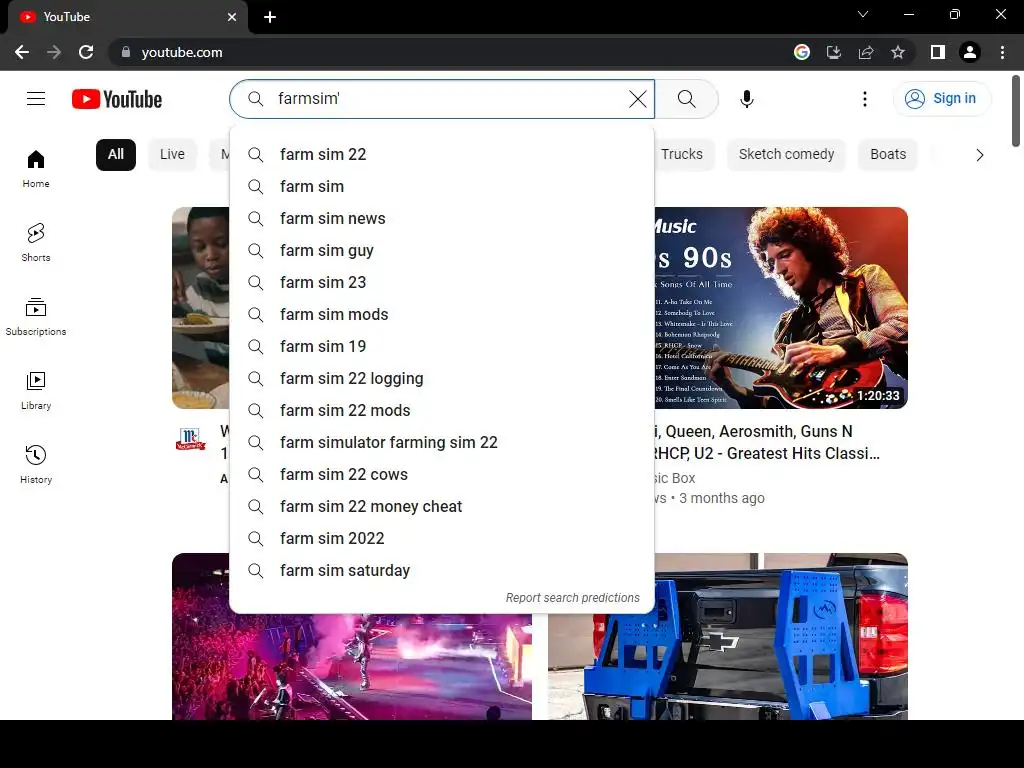The image size is (1024, 768).
Task: Open the browser profile icon
Action: click(970, 52)
